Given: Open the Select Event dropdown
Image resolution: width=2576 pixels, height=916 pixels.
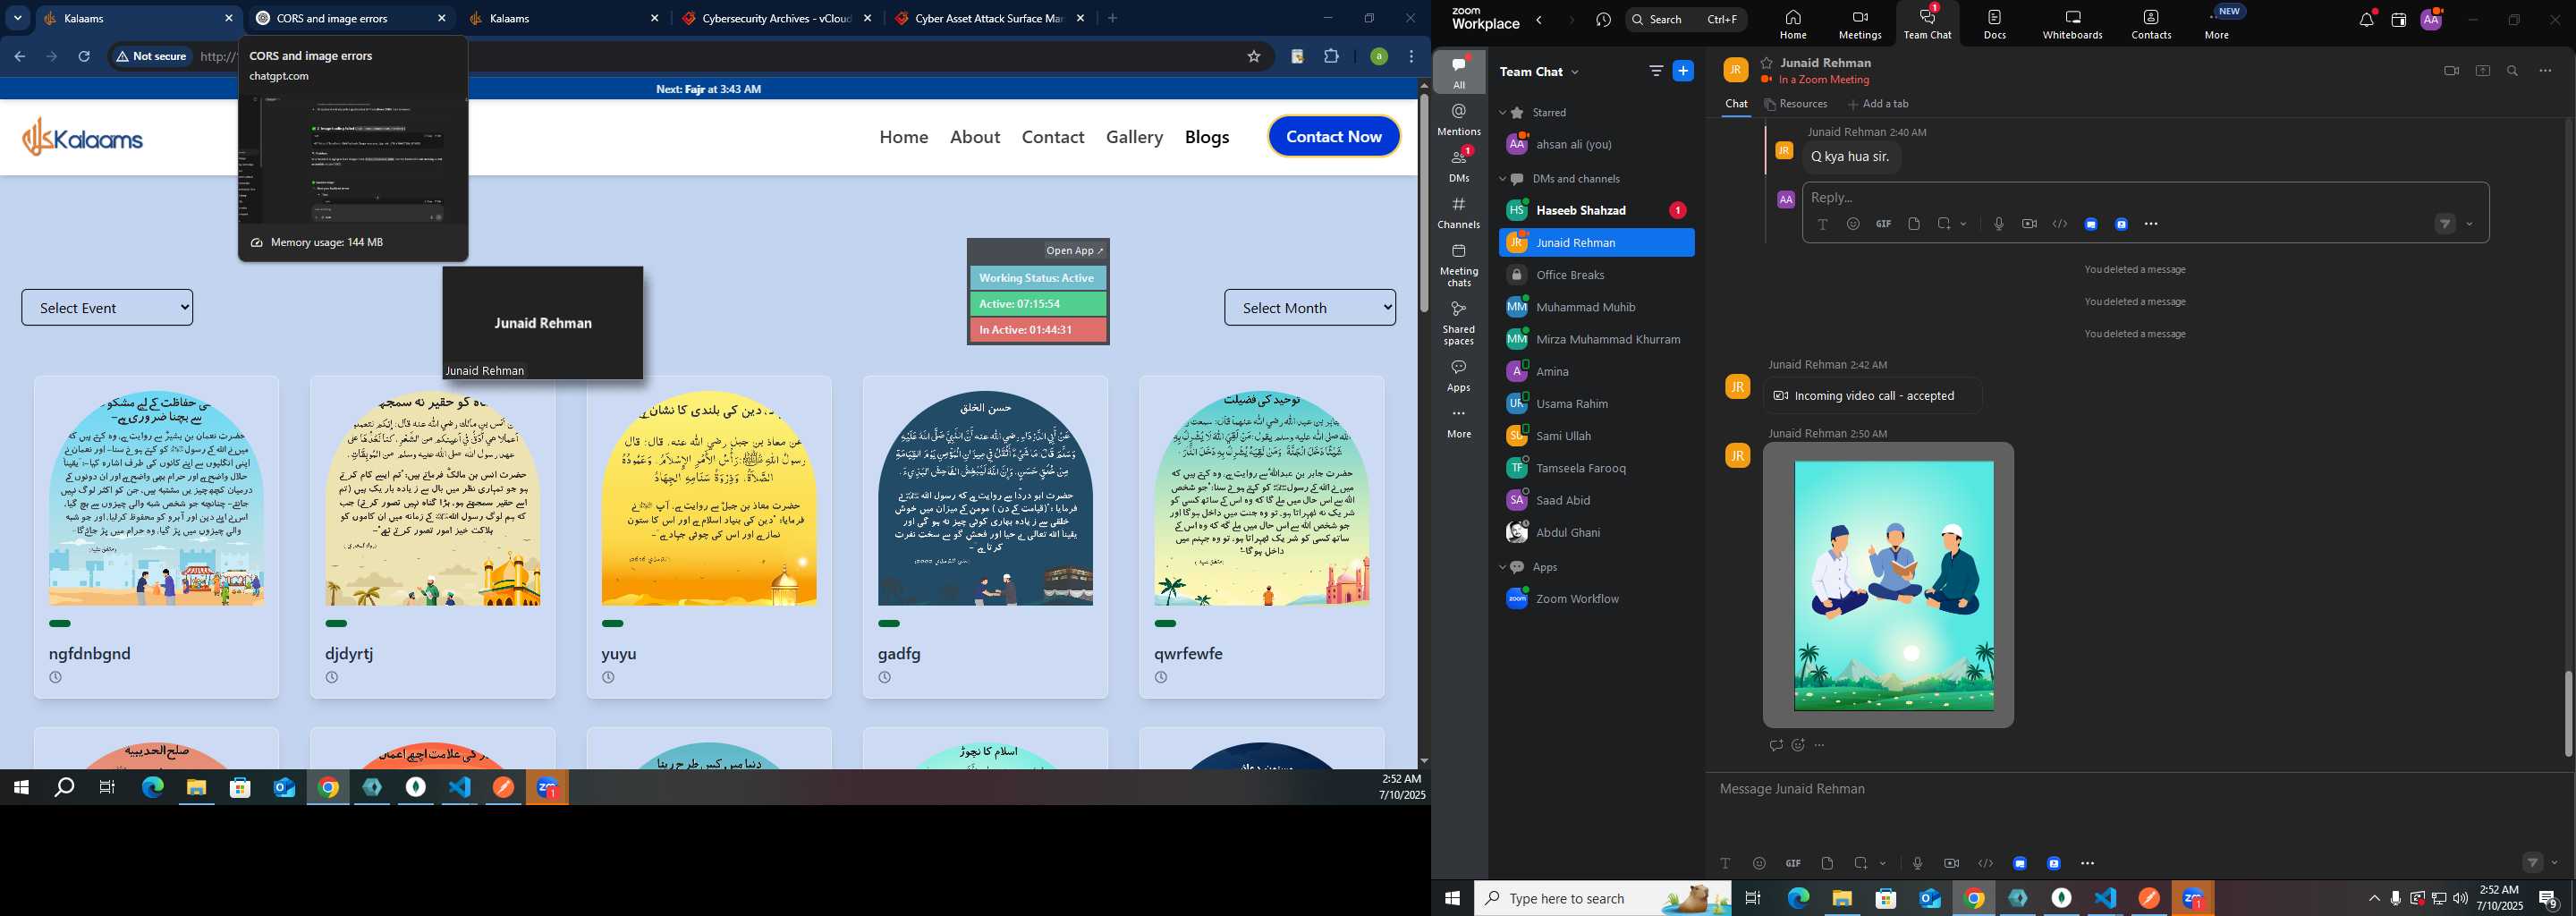Looking at the screenshot, I should (x=107, y=308).
